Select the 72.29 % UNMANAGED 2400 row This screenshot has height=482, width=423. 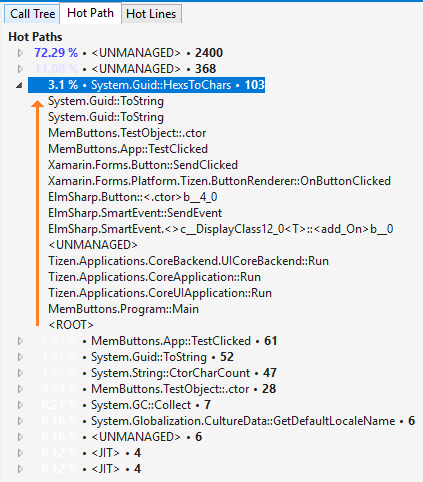(128, 53)
